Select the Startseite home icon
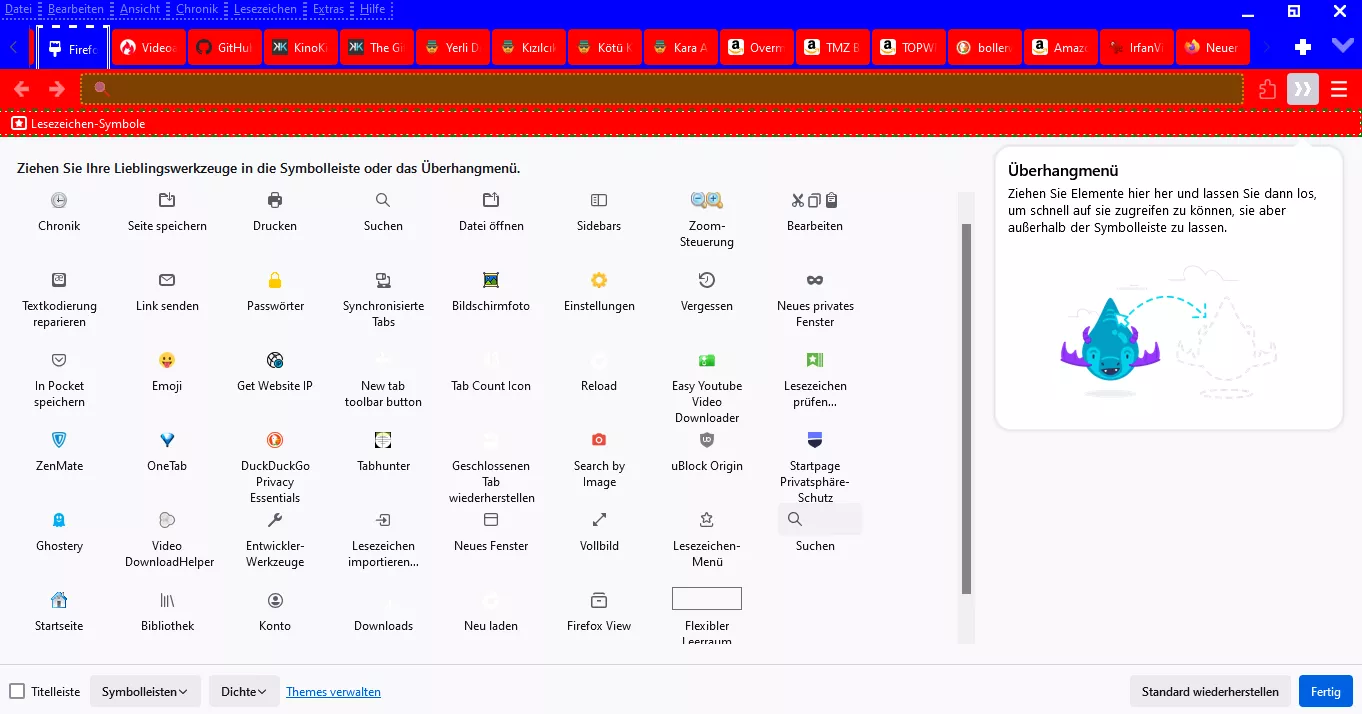Image resolution: width=1362 pixels, height=714 pixels. tap(59, 600)
